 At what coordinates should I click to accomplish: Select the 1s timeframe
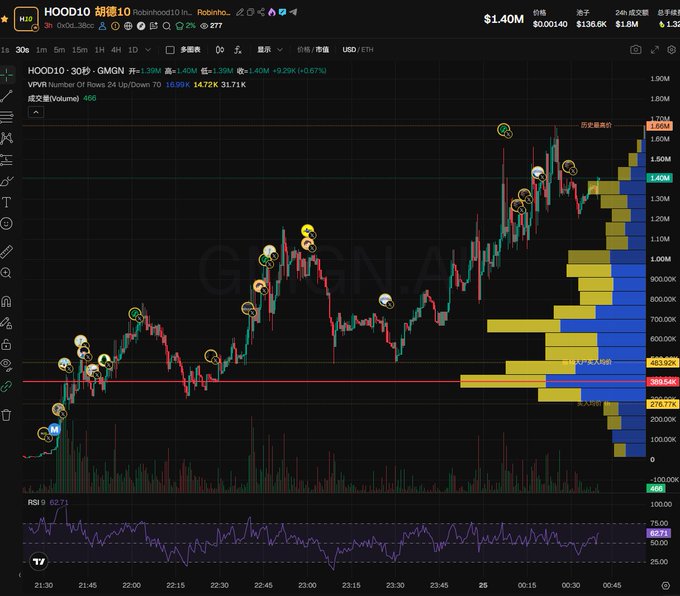tap(5, 50)
